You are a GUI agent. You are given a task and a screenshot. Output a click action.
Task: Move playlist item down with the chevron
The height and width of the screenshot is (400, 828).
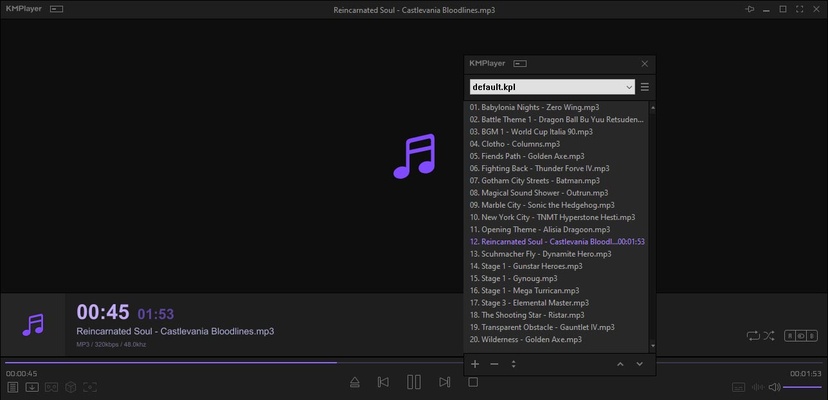[x=639, y=364]
